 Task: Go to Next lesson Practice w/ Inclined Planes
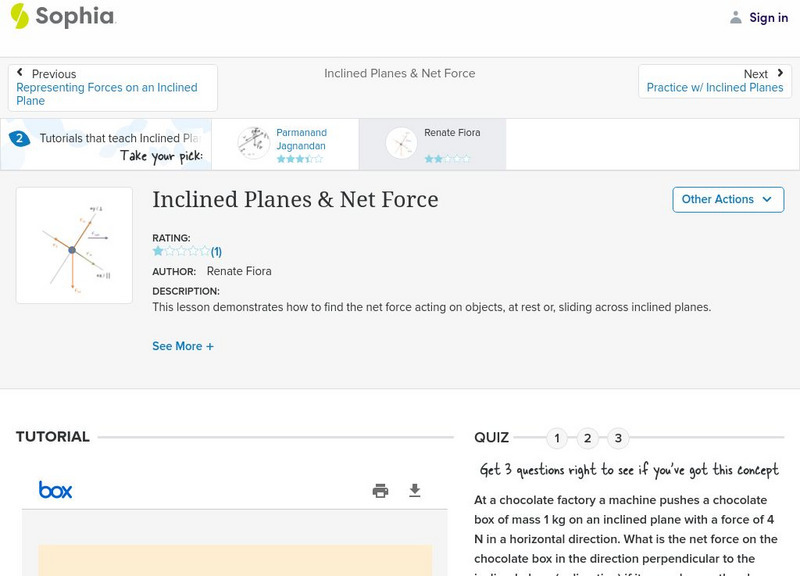coord(714,81)
